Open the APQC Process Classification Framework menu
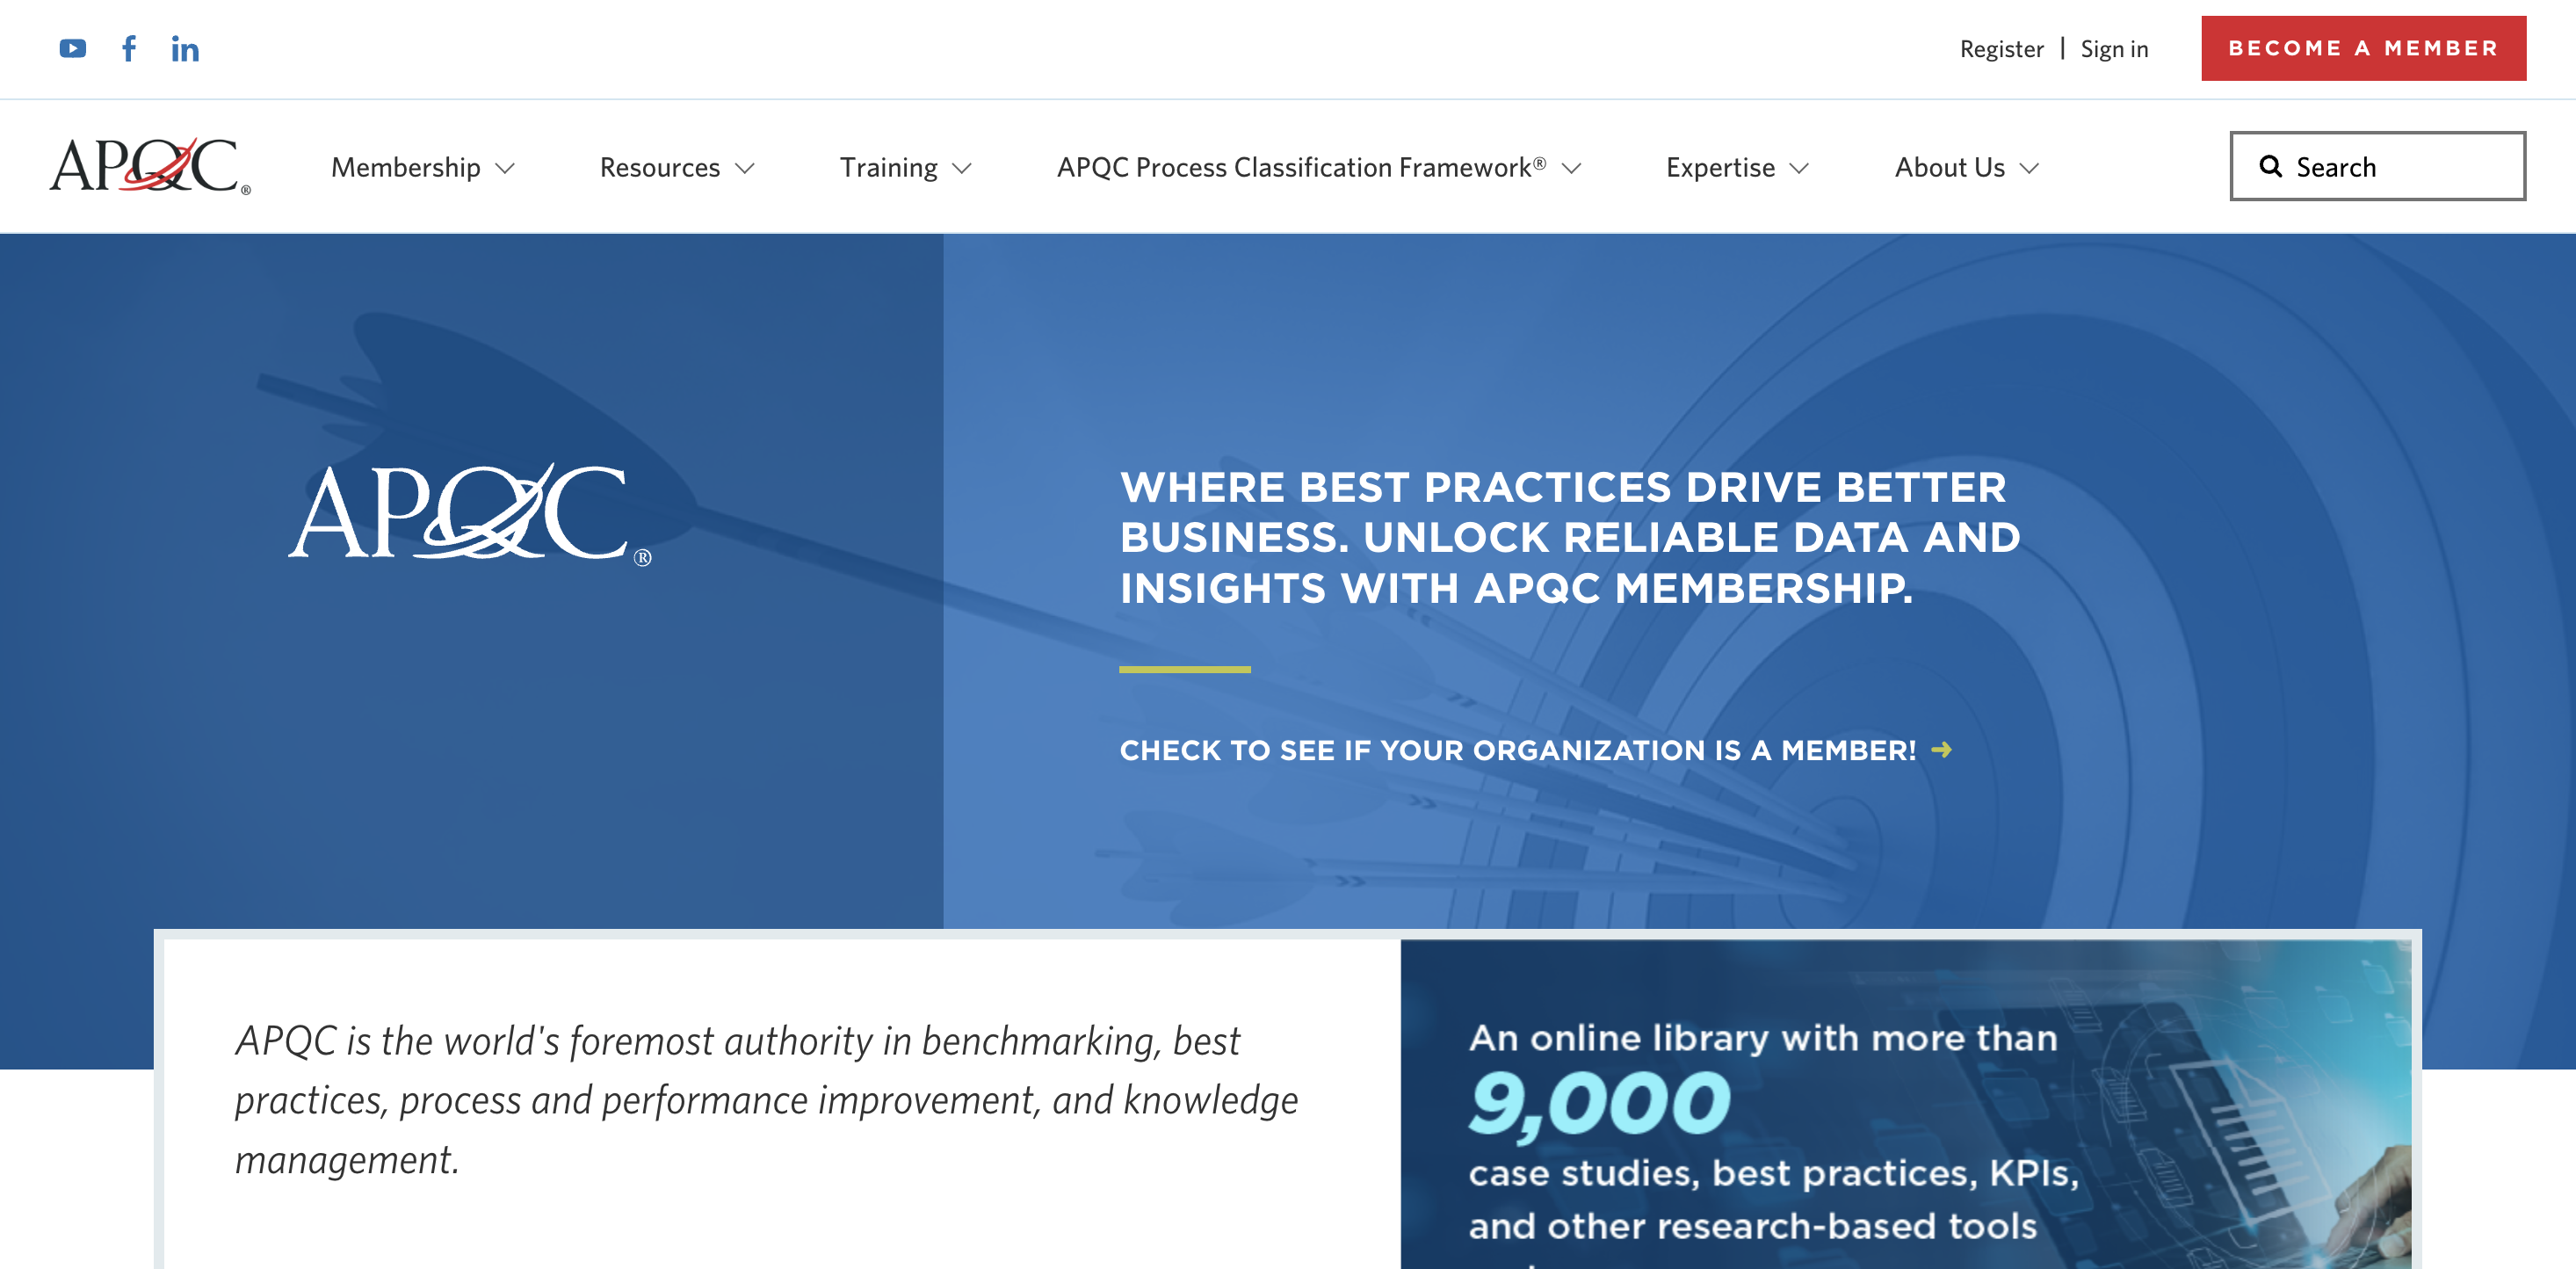The width and height of the screenshot is (2576, 1269). pyautogui.click(x=1301, y=167)
